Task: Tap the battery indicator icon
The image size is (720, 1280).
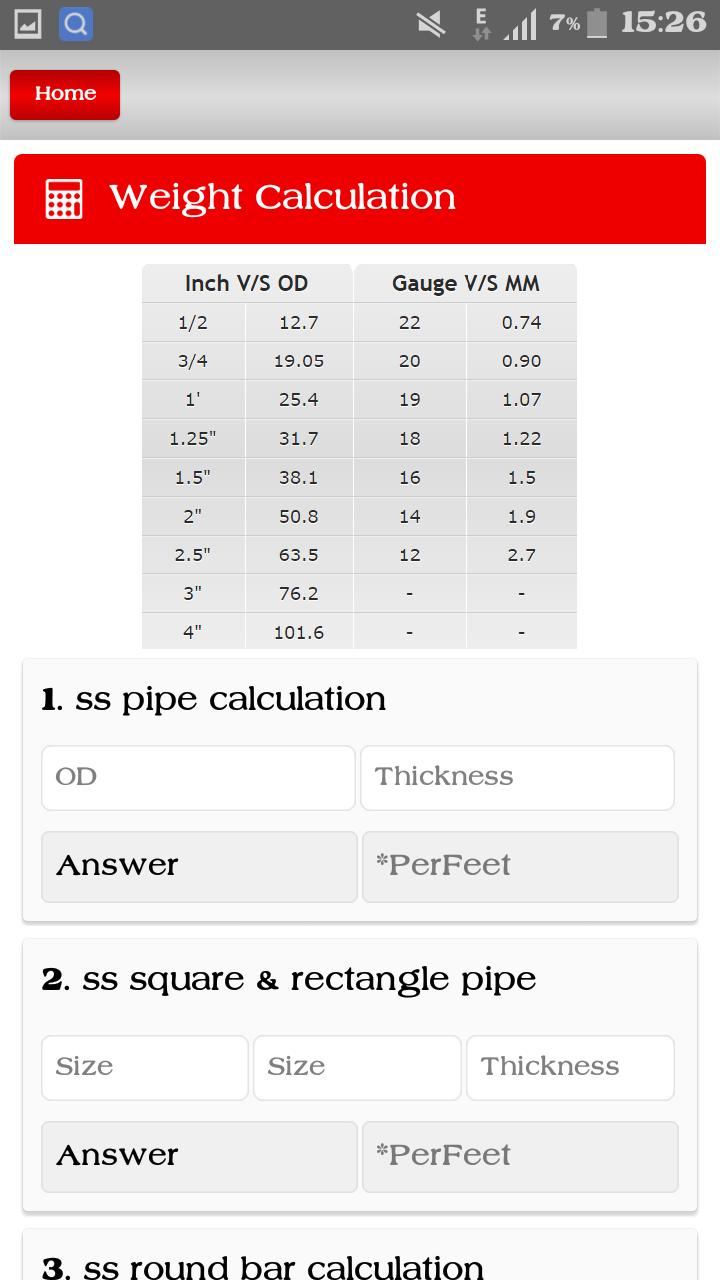Action: coord(597,23)
